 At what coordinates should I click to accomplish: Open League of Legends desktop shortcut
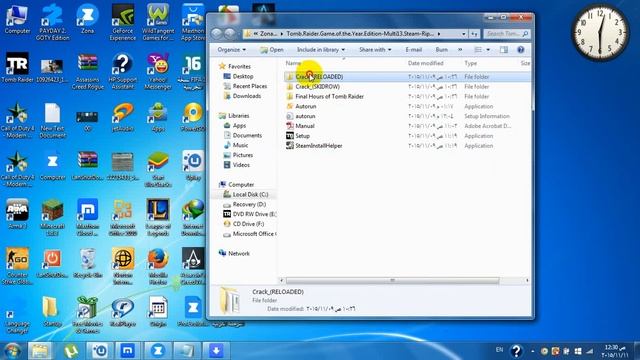(158, 218)
